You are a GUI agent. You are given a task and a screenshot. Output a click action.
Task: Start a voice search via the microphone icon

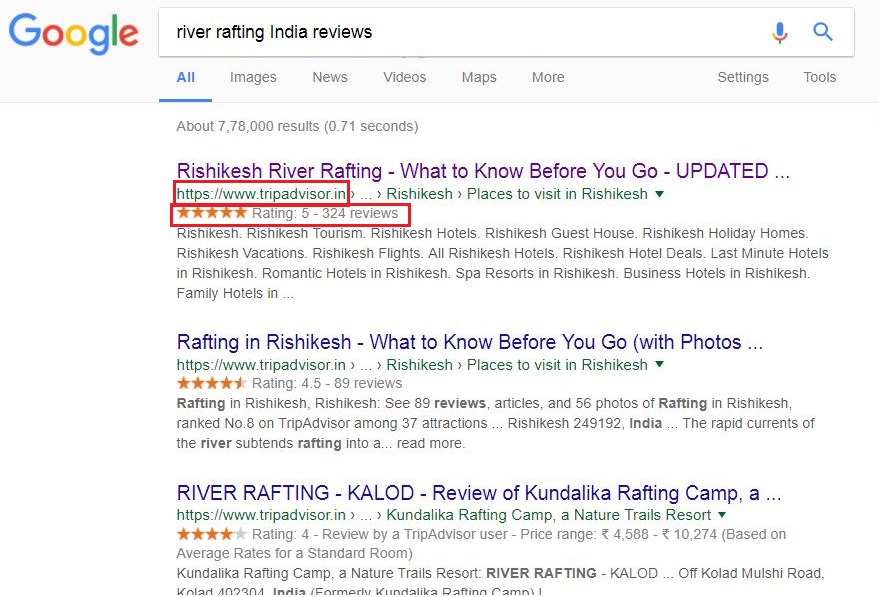pyautogui.click(x=780, y=32)
